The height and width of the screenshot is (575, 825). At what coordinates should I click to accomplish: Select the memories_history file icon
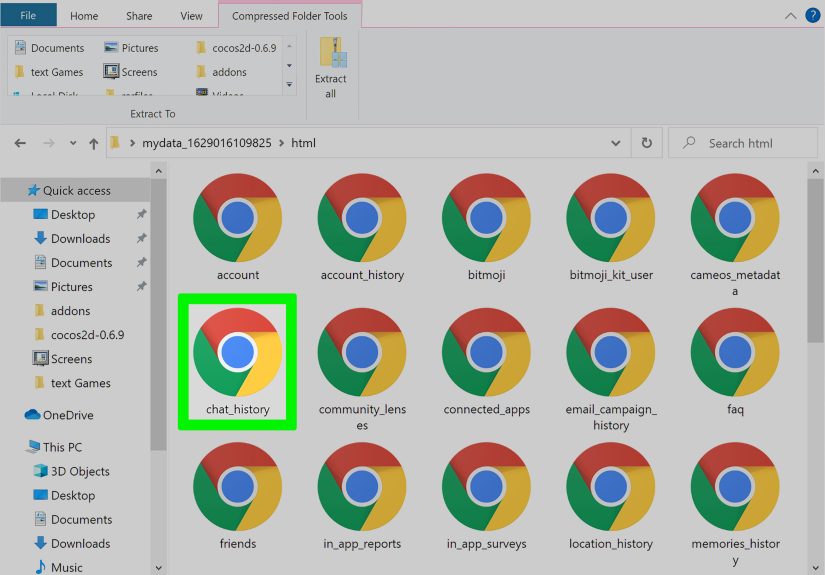click(735, 487)
